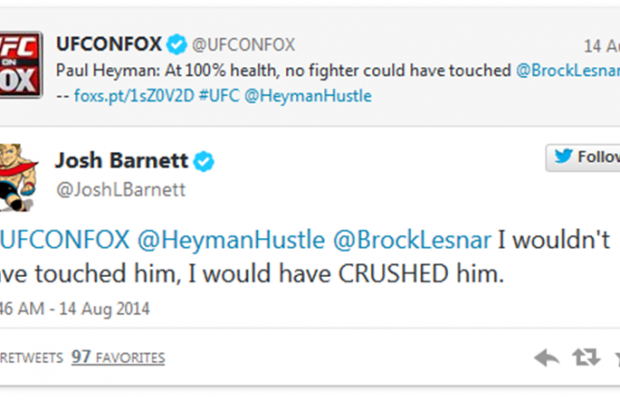620x400 pixels.
Task: Open Josh Barnett's profile name
Action: click(124, 162)
